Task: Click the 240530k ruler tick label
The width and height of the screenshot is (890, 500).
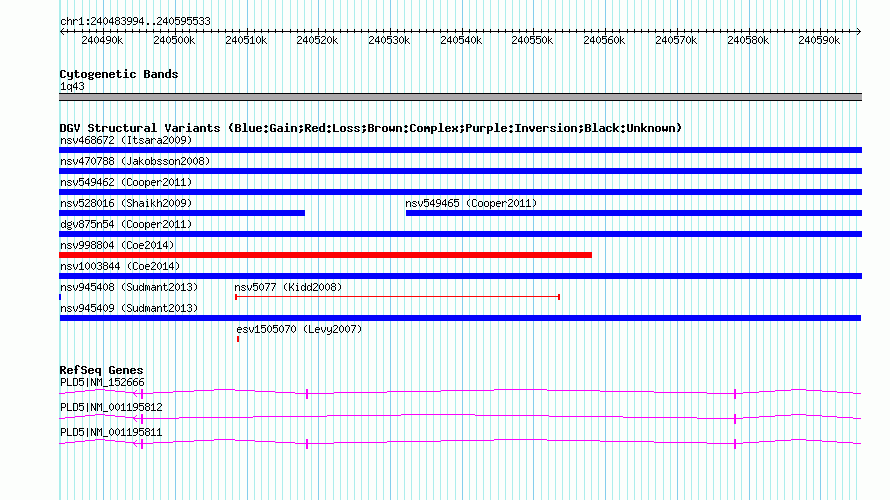Action: [x=389, y=40]
